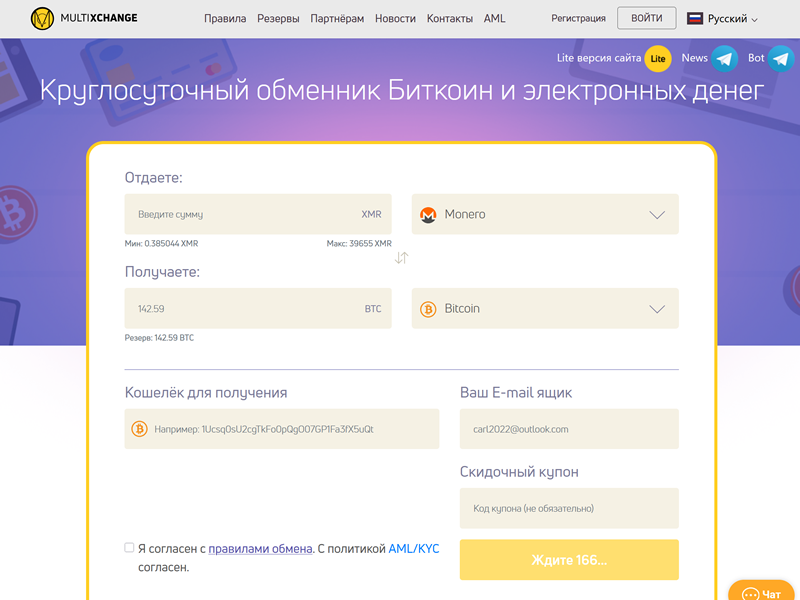Select the Monero coin icon
Viewport: 800px width, 600px height.
429,214
